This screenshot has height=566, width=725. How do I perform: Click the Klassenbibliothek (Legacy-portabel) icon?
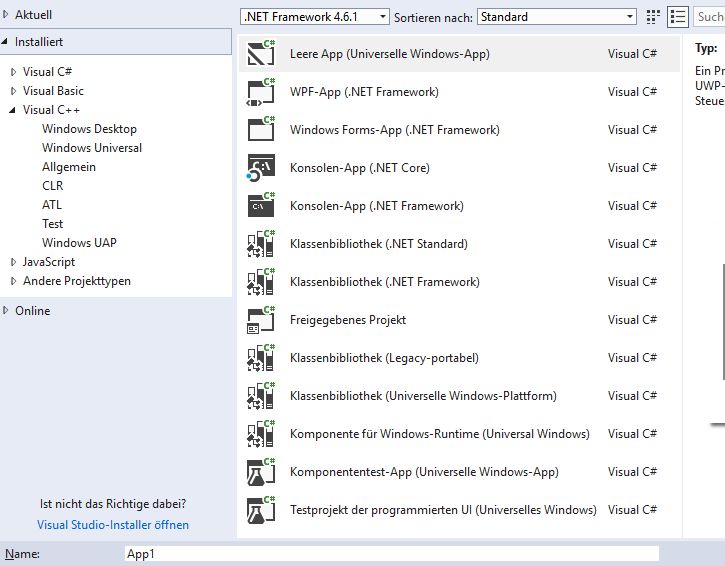(261, 357)
